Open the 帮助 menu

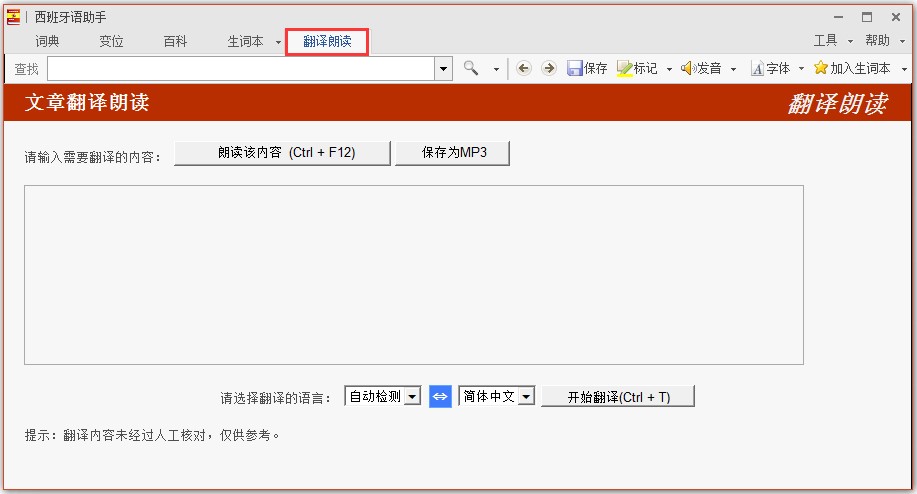(x=877, y=40)
